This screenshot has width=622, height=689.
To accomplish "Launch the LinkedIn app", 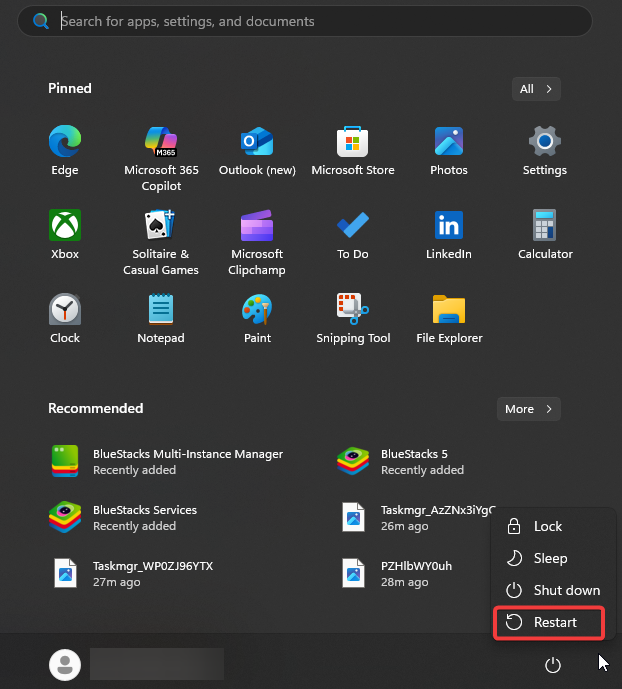I will 449,235.
